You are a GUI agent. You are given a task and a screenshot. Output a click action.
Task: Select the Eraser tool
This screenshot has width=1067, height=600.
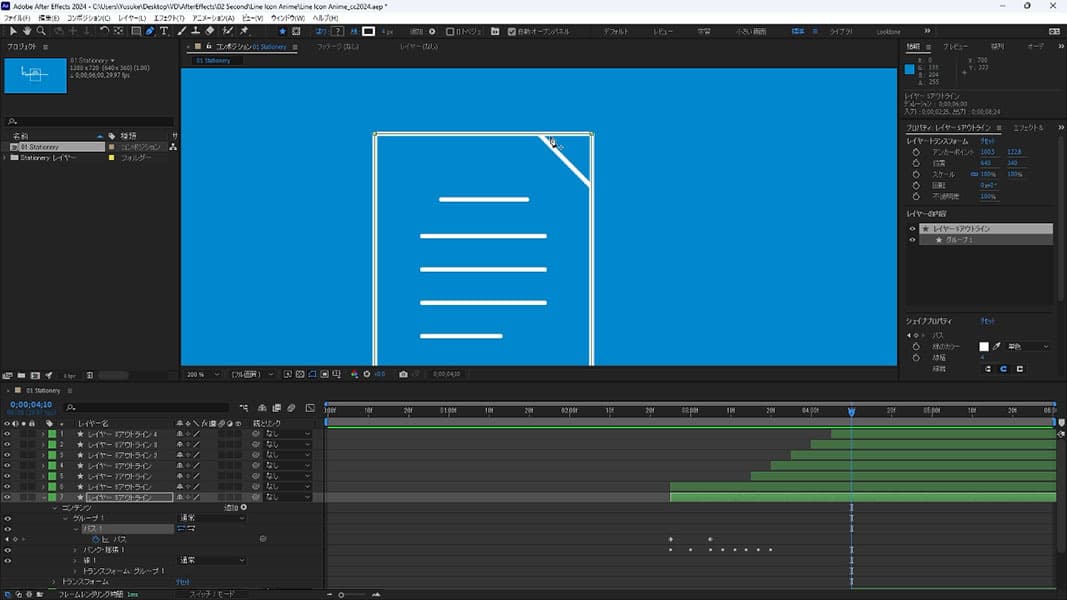[x=209, y=31]
